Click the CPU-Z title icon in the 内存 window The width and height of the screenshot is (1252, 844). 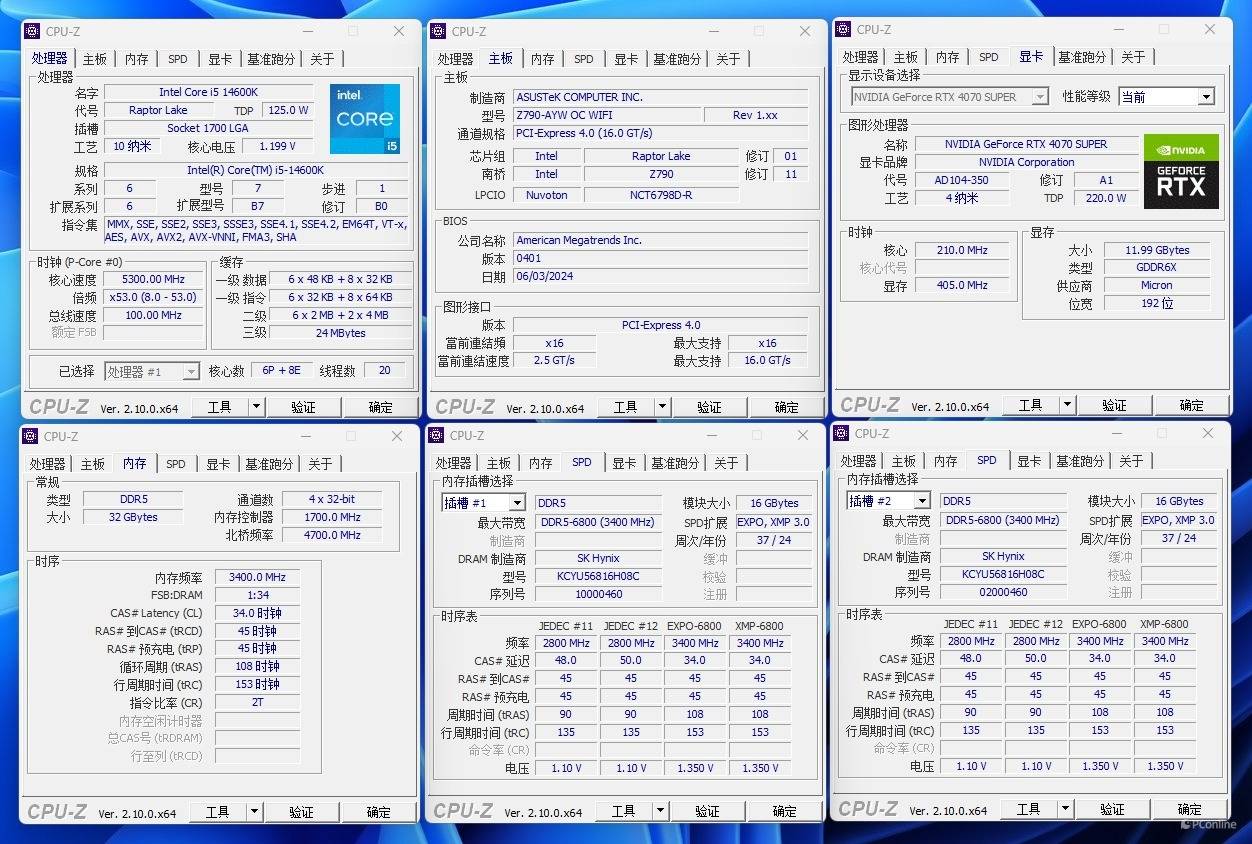[31, 436]
